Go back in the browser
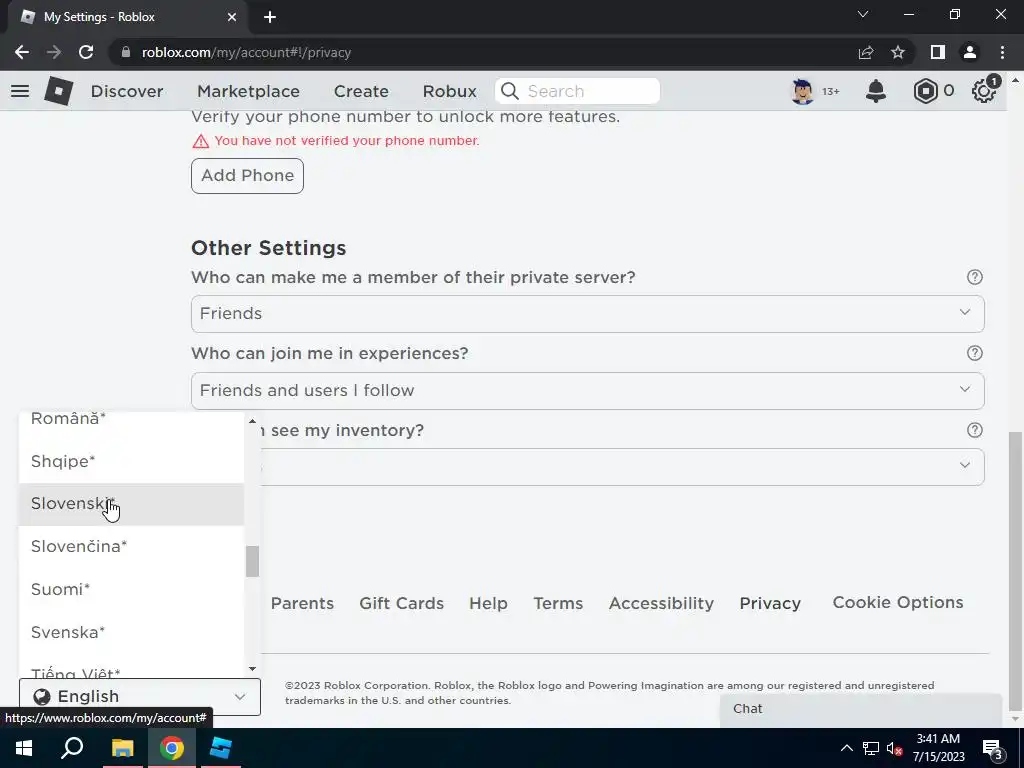 (x=22, y=52)
